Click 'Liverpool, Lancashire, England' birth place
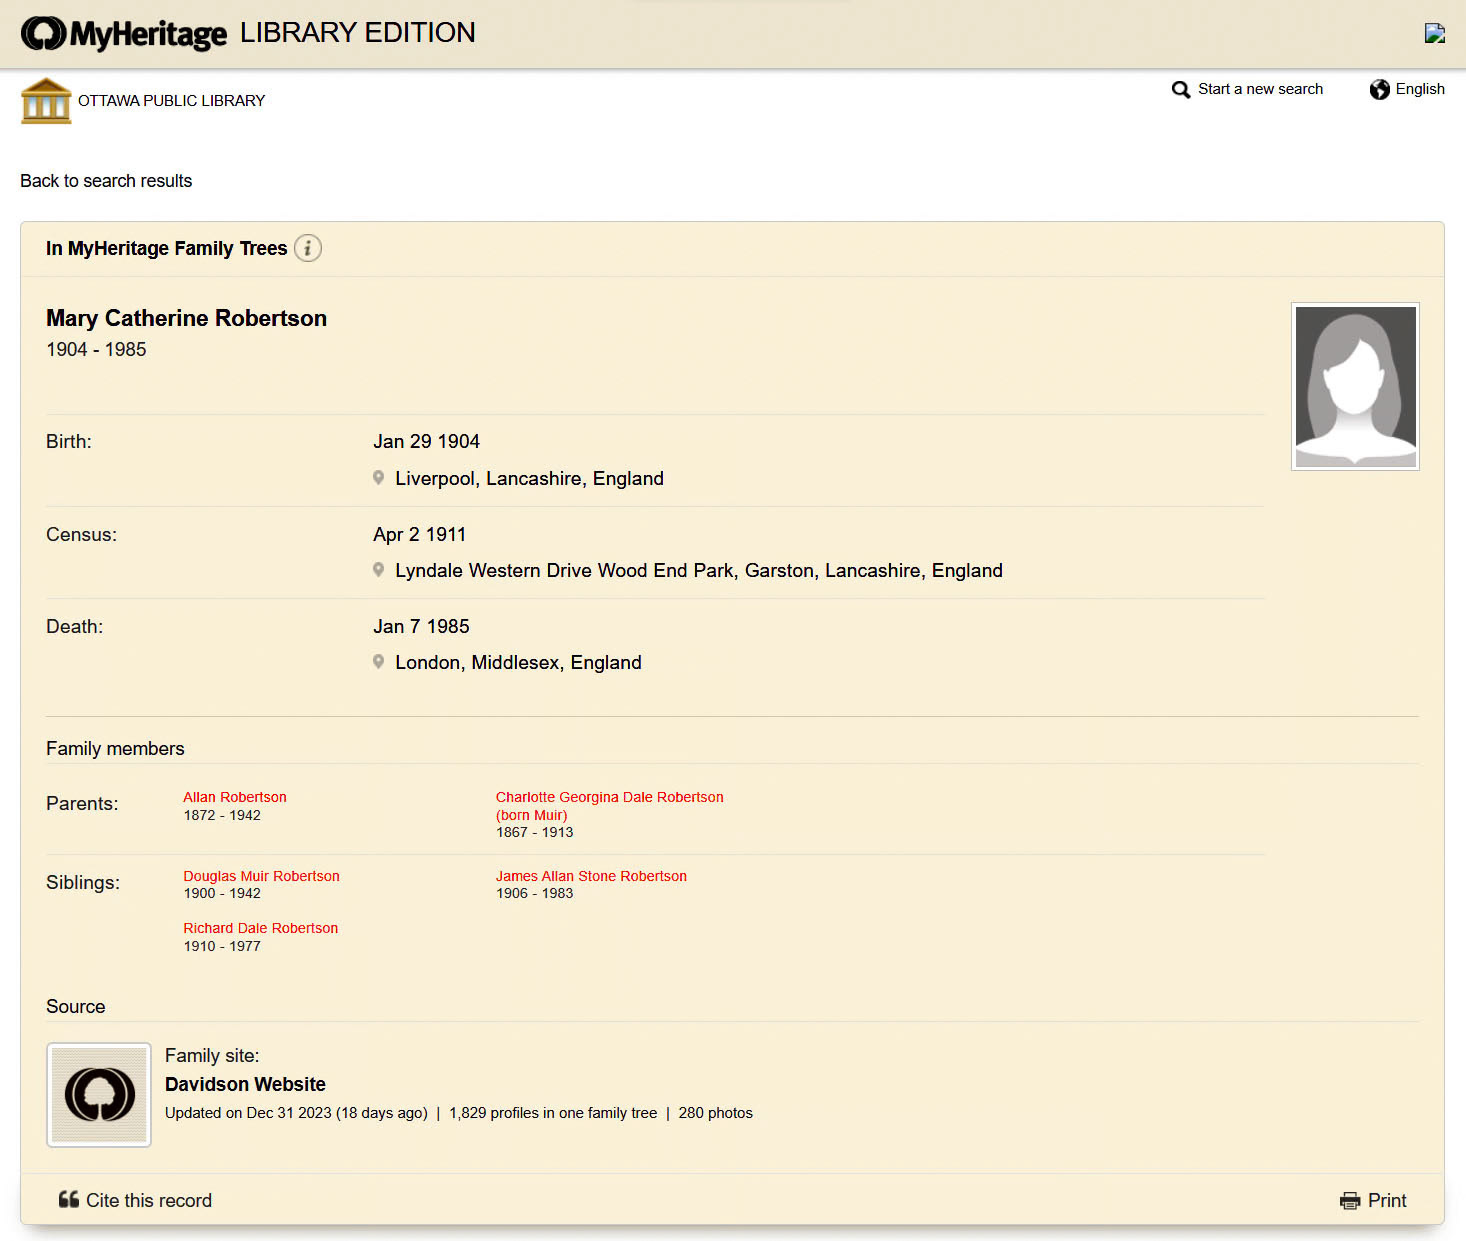Screen dimensions: 1466x1241 [x=529, y=478]
